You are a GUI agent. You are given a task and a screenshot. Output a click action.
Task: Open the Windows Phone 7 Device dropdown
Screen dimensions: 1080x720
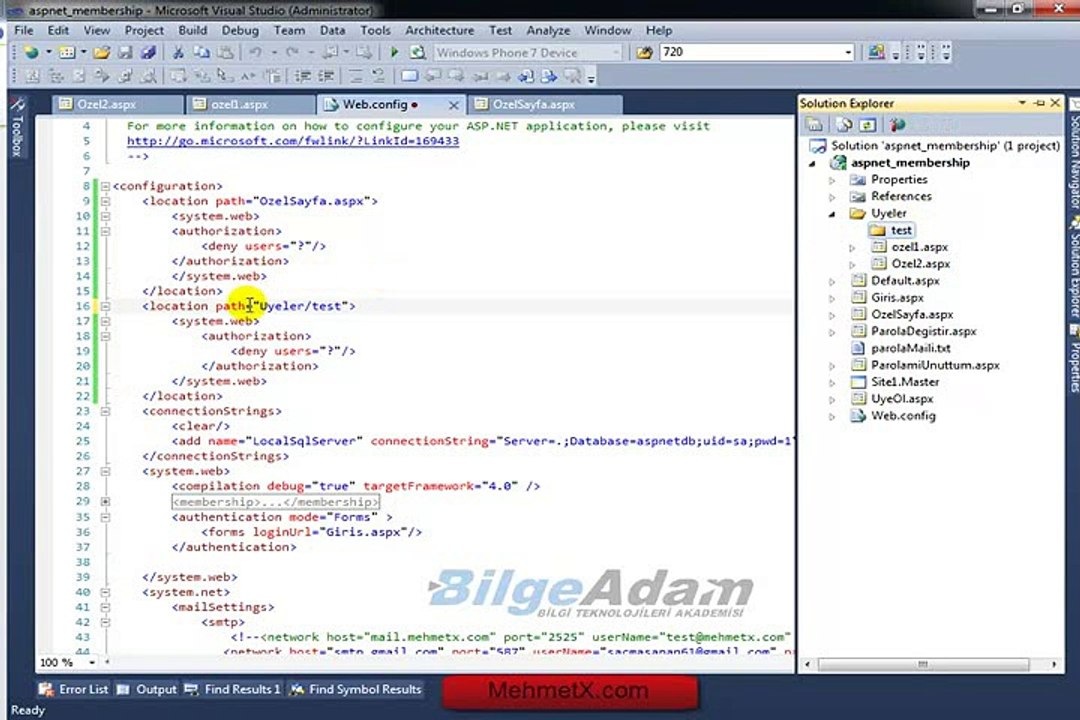click(616, 52)
